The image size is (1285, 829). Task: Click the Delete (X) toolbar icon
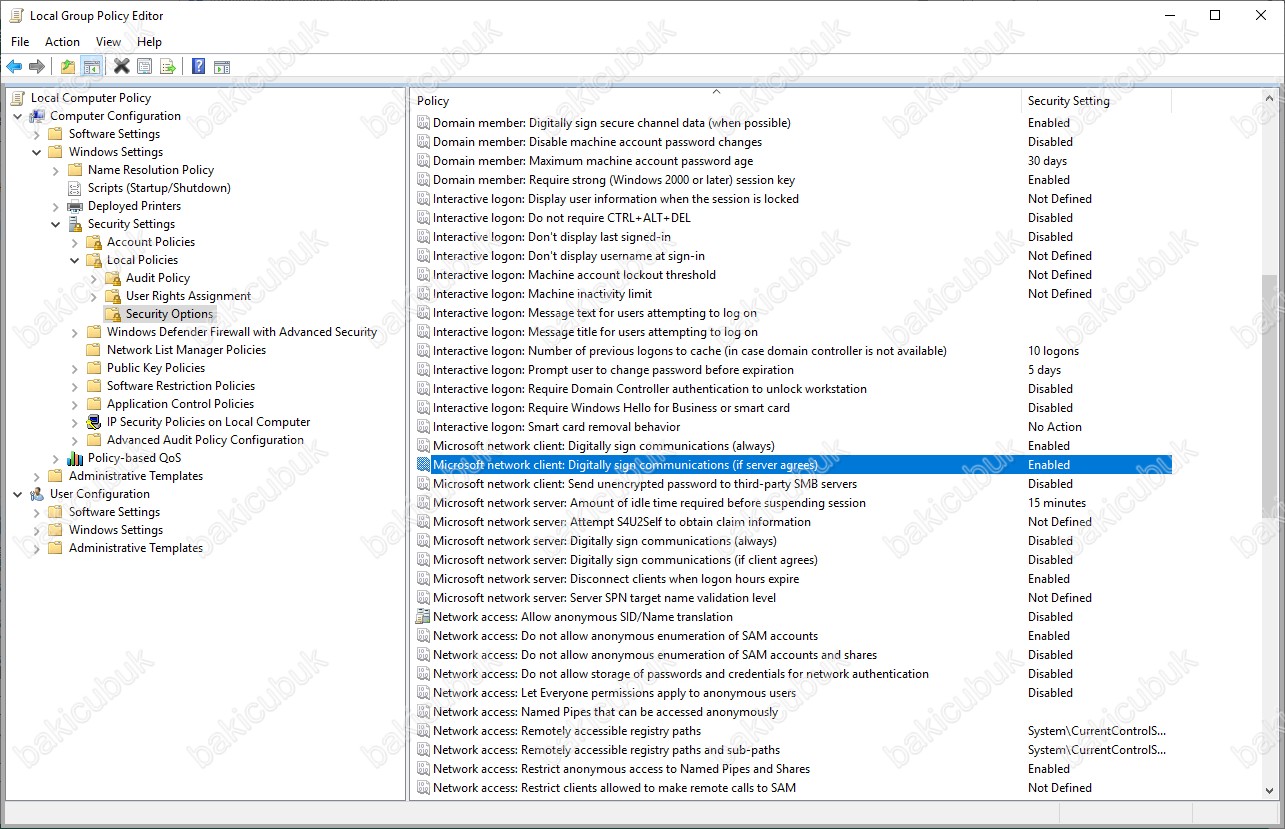tap(121, 67)
